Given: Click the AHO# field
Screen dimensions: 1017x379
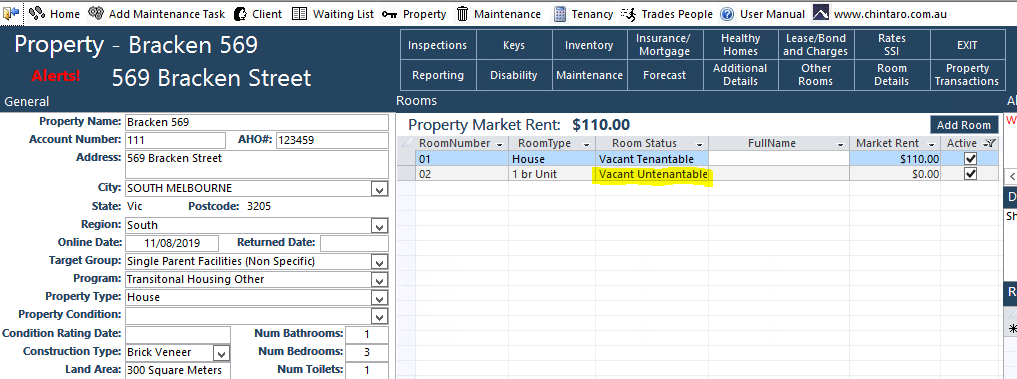Looking at the screenshot, I should 332,140.
